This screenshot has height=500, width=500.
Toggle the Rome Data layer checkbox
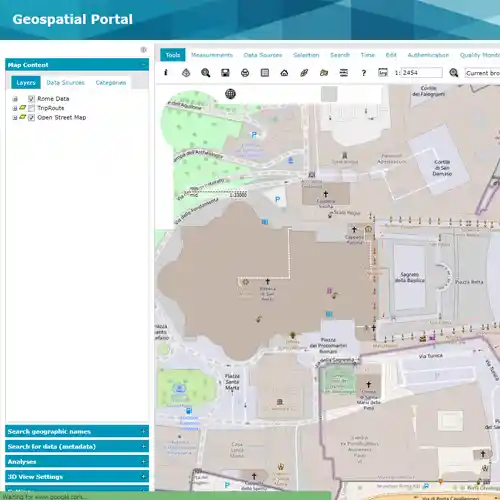tap(31, 99)
